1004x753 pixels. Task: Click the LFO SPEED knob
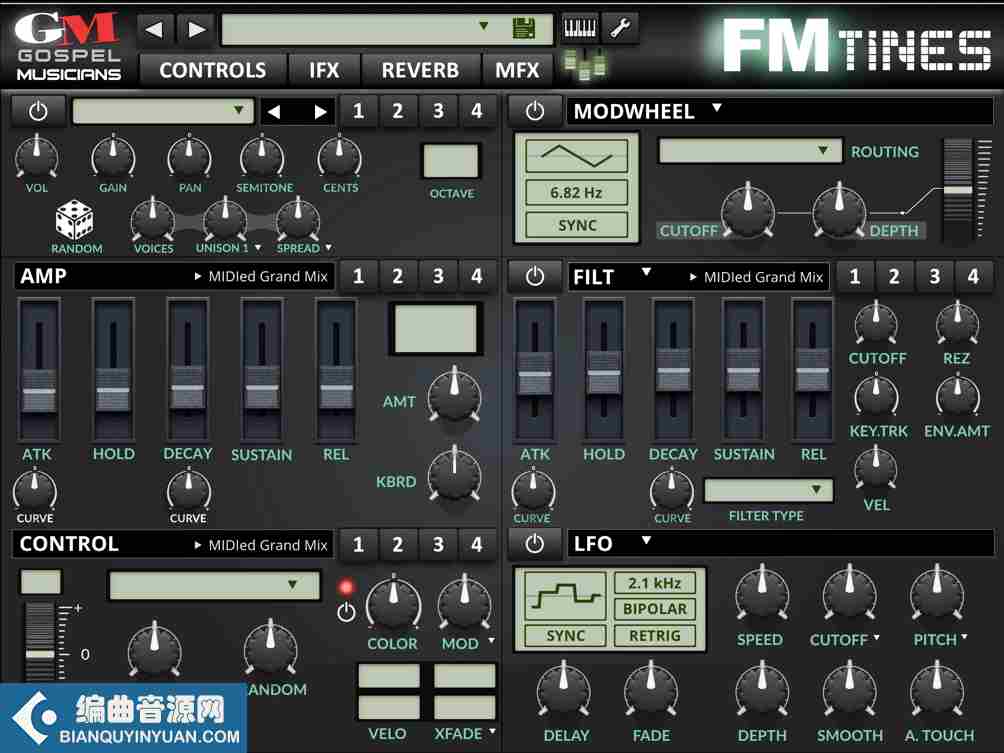click(x=762, y=594)
